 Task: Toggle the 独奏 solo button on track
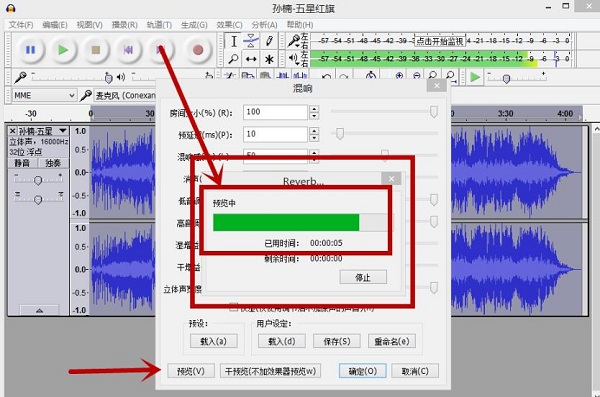(x=53, y=163)
